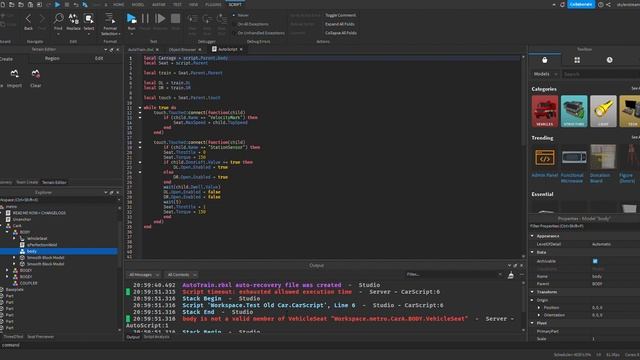
Task: Click the blue play icon in quick access bar
Action: tap(57, 4)
